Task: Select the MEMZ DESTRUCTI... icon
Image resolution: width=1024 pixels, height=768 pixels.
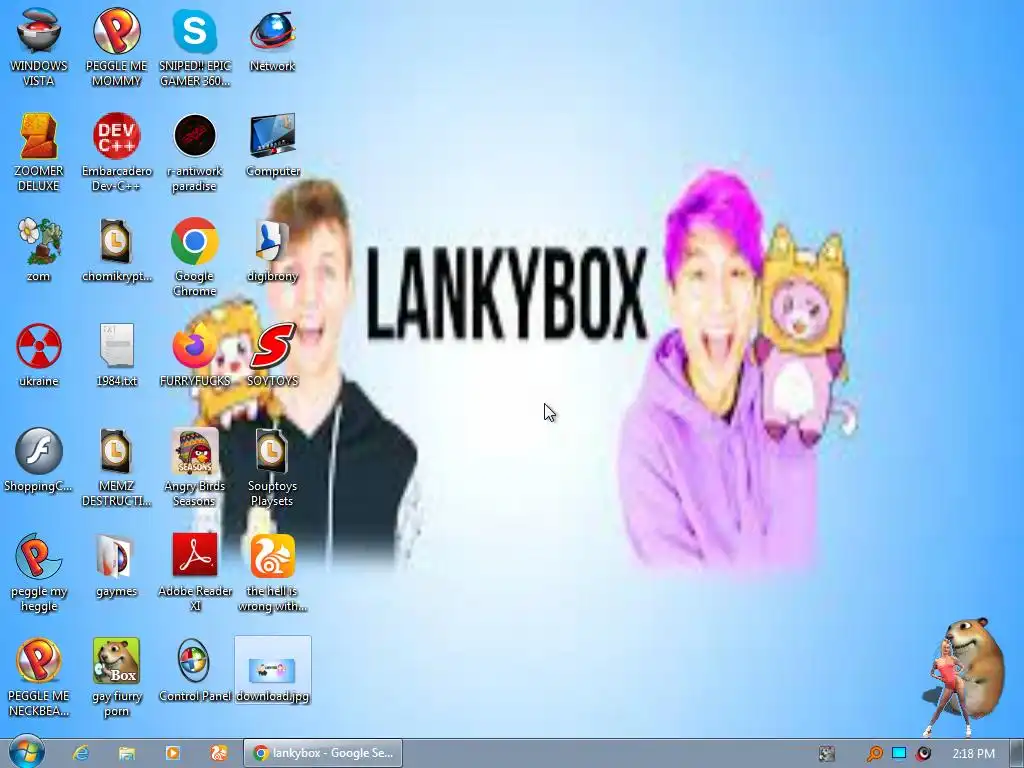Action: click(x=116, y=468)
